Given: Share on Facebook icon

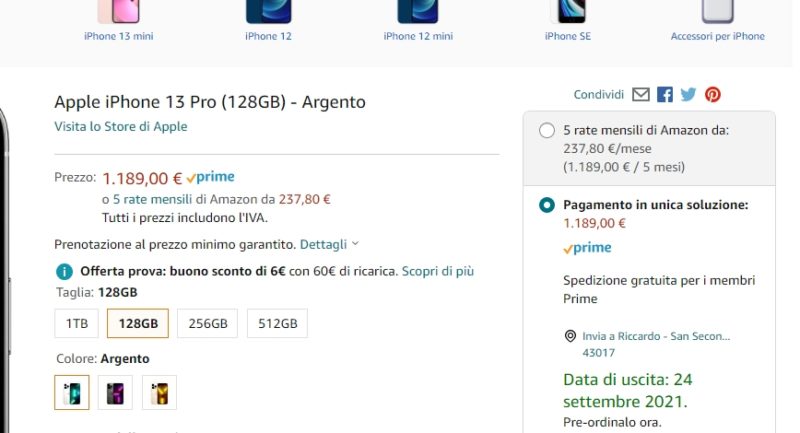Looking at the screenshot, I should [x=665, y=95].
